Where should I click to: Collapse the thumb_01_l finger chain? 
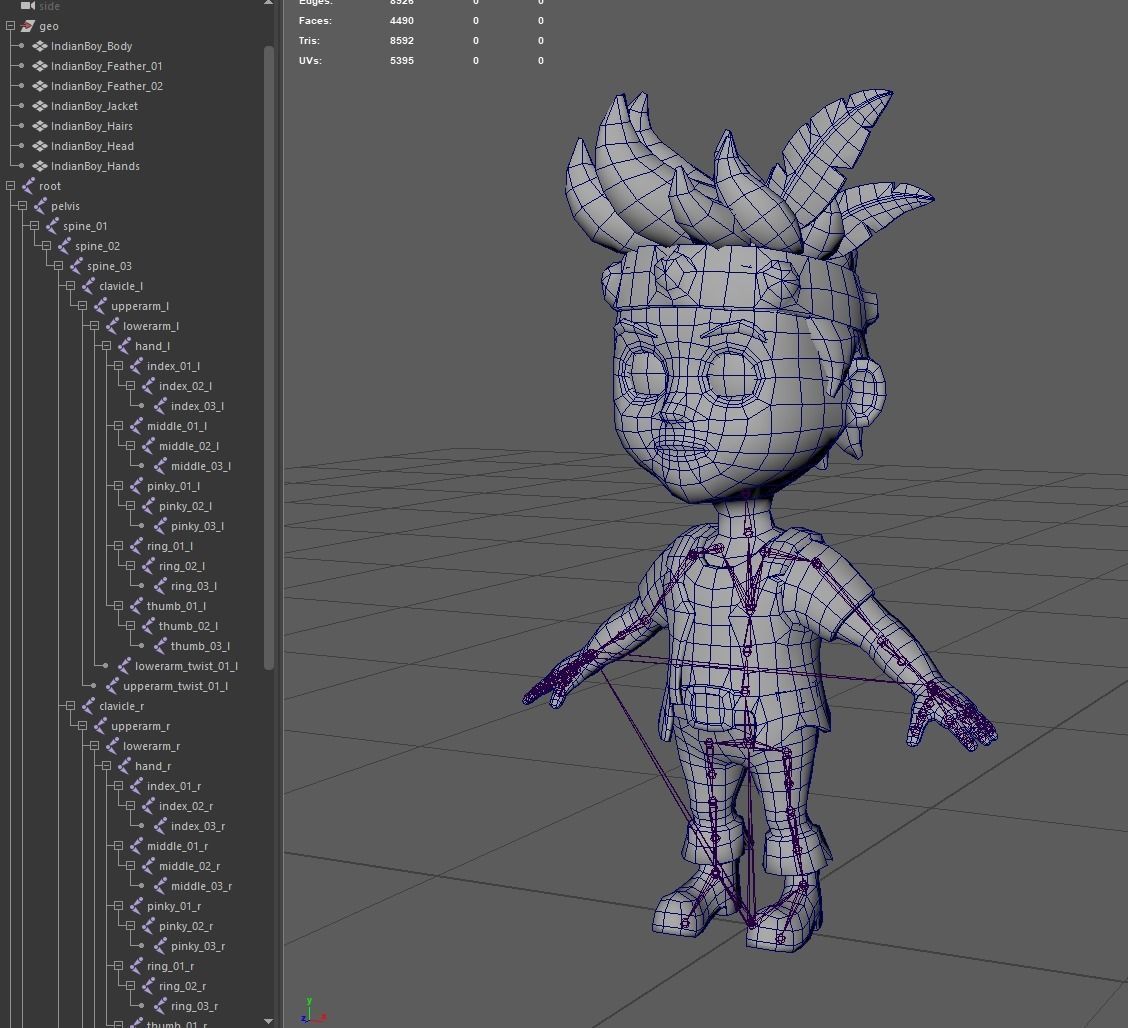[119, 606]
